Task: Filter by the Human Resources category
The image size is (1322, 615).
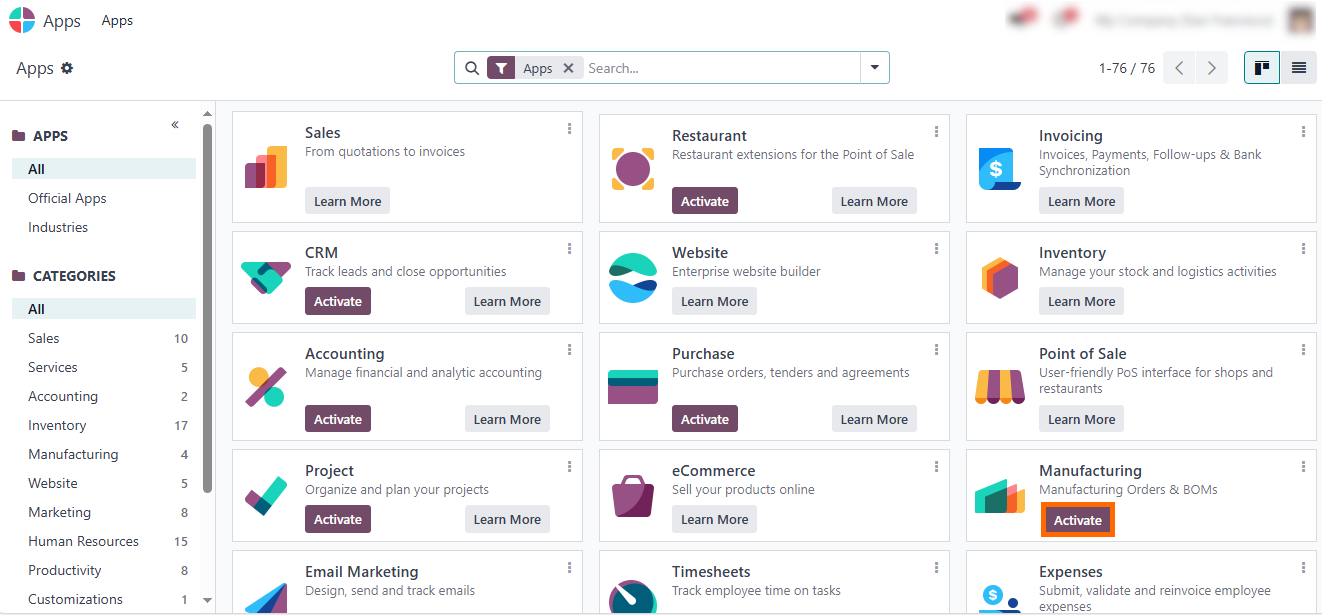Action: [x=104, y=541]
